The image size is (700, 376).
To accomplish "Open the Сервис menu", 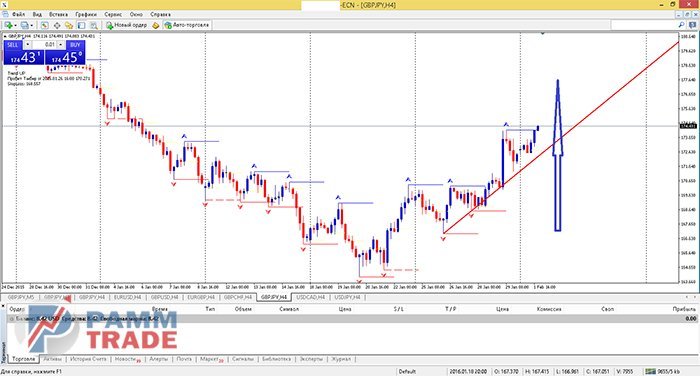I will 113,14.
